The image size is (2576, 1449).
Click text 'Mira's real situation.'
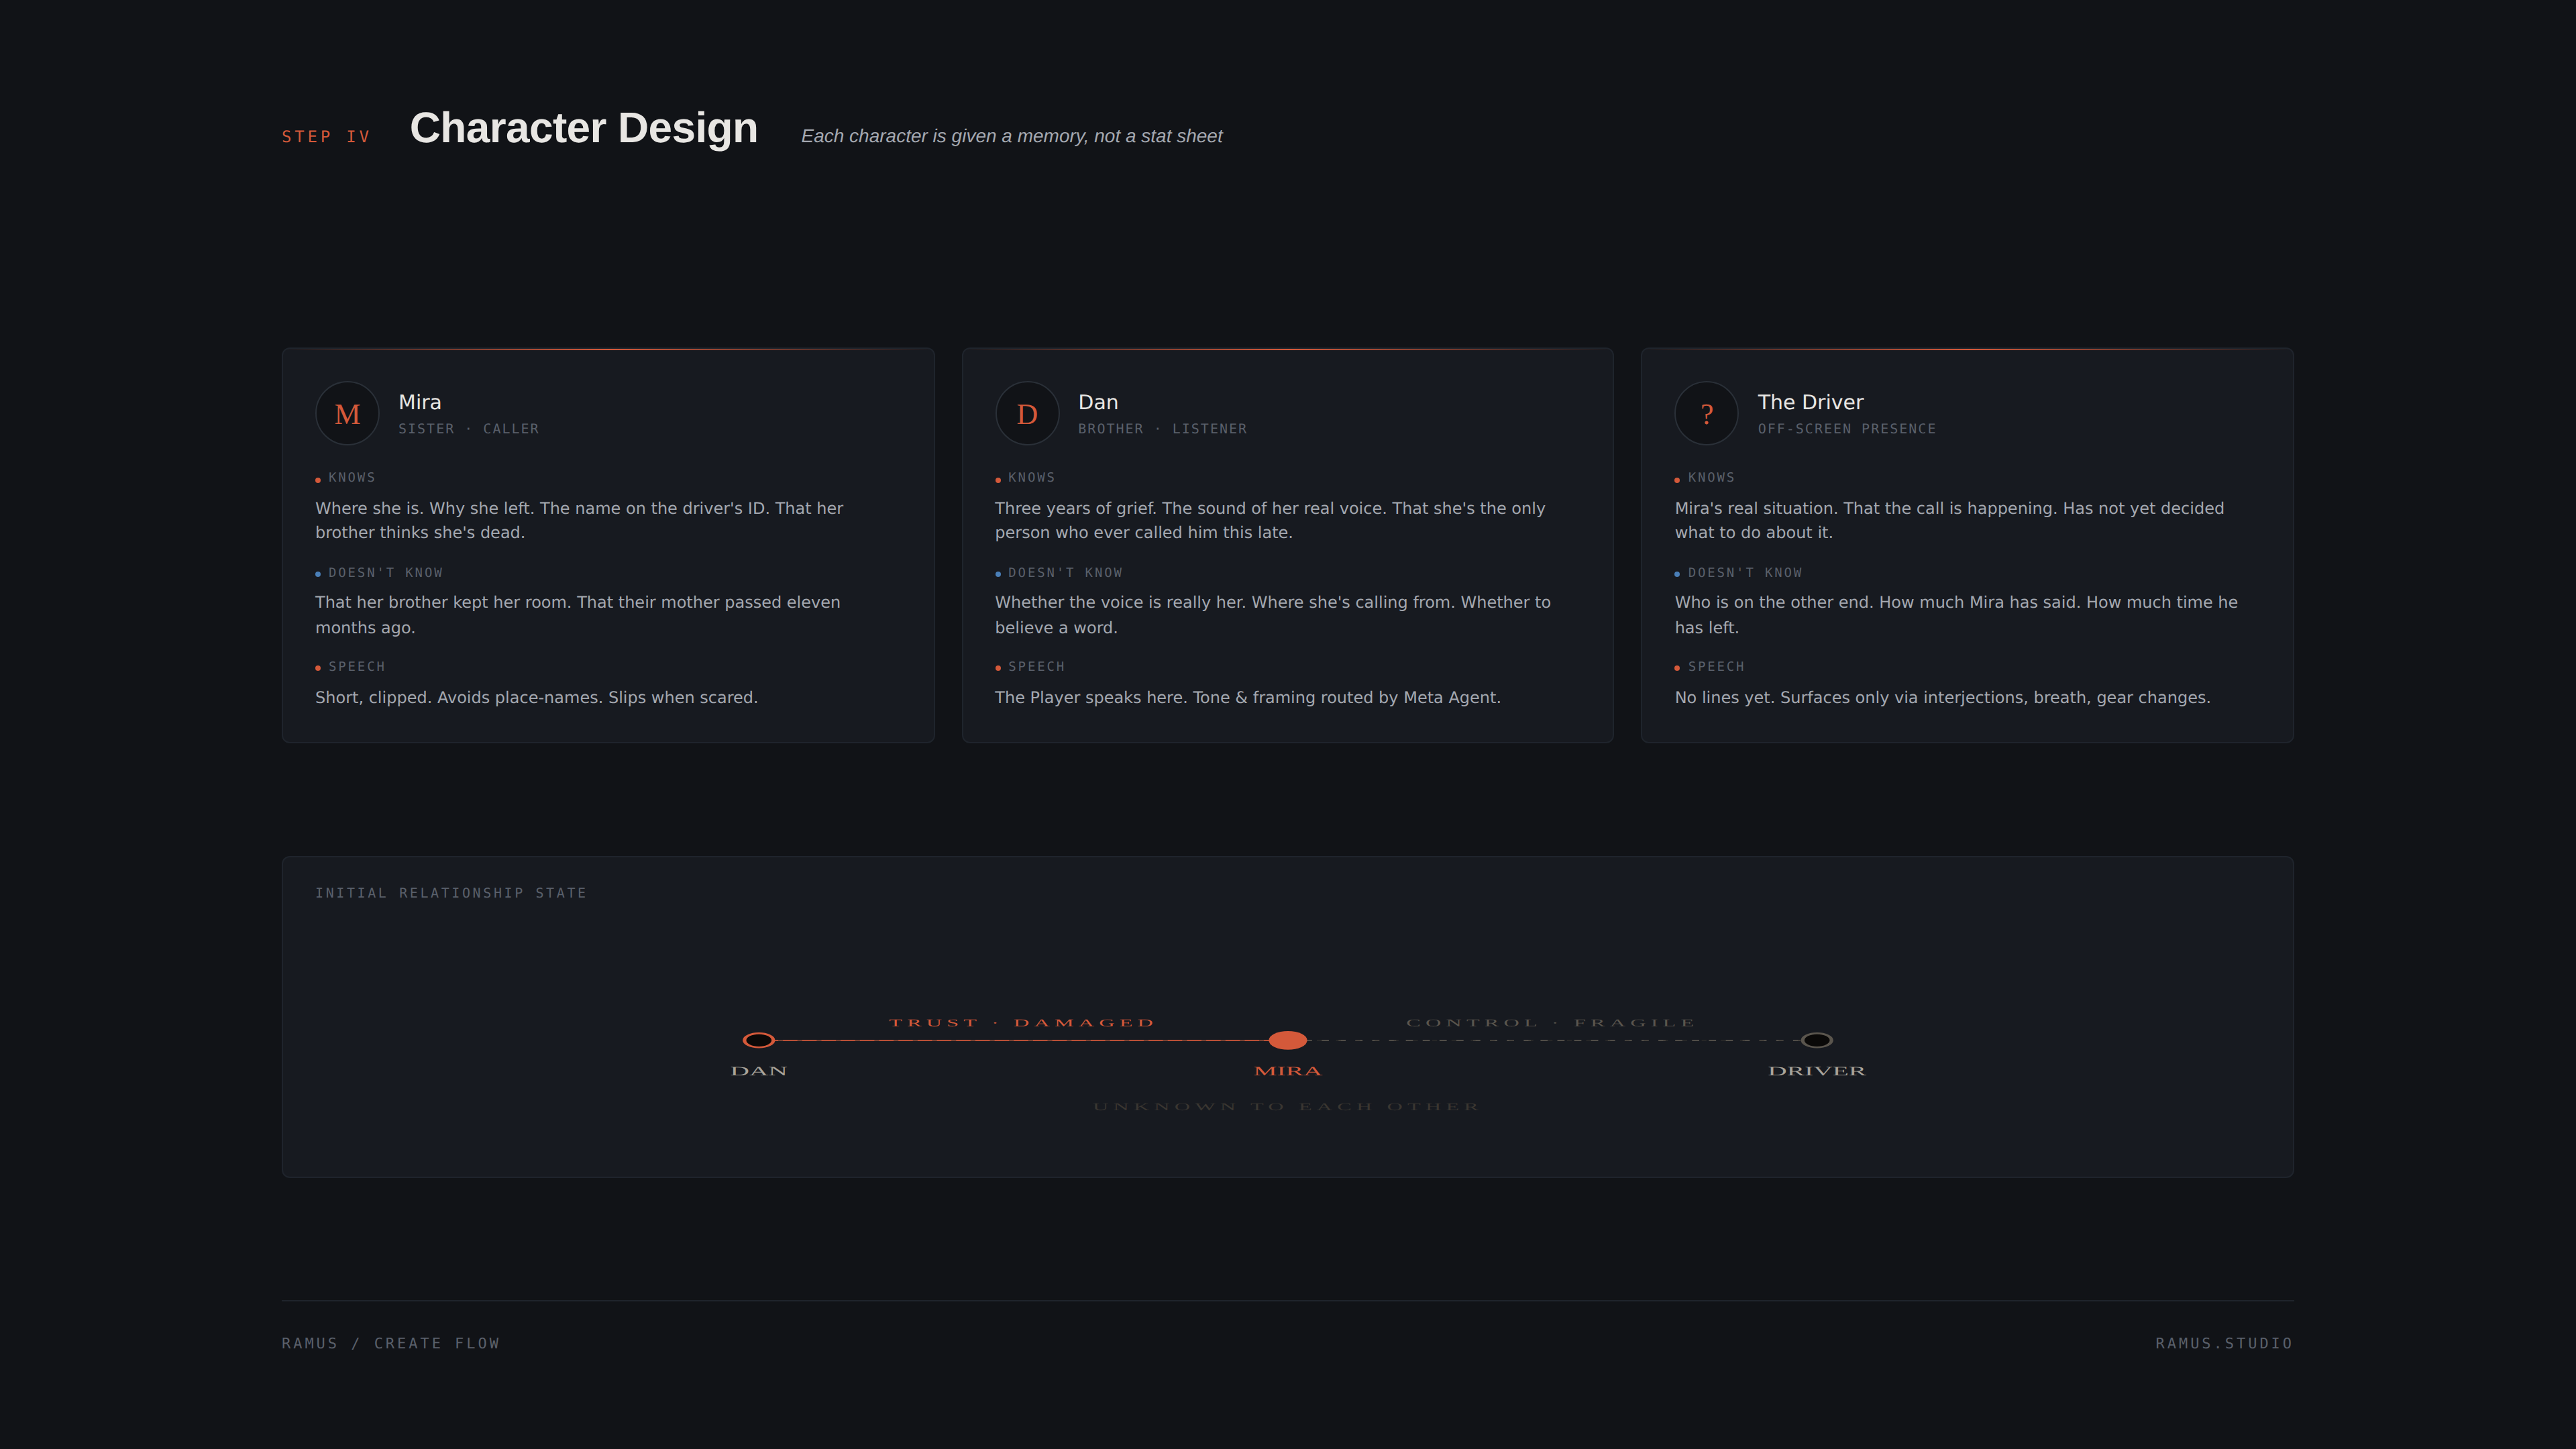[x=1756, y=508]
